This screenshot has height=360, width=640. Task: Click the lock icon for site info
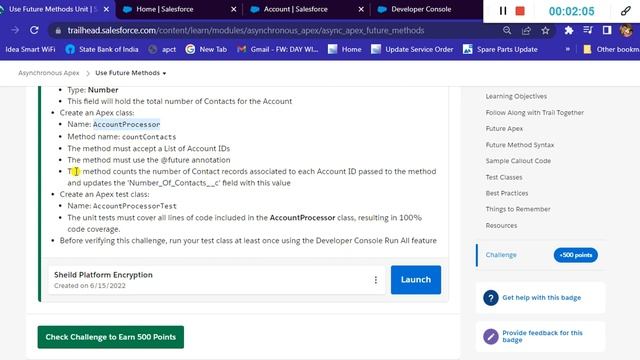[x=58, y=31]
